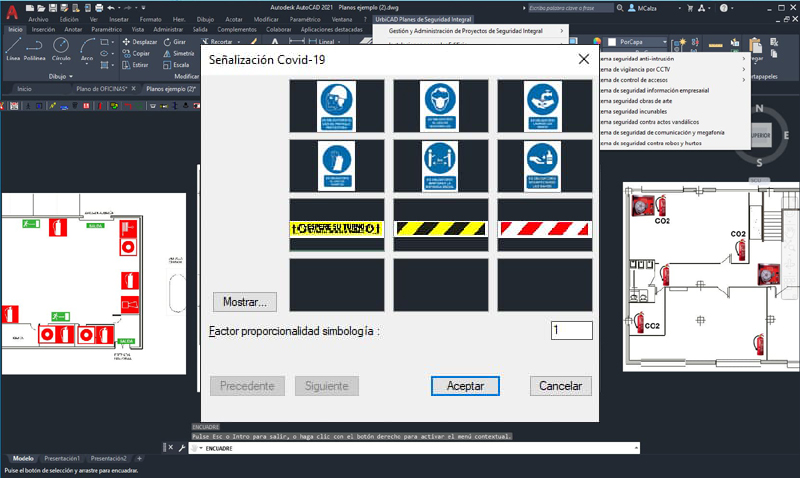Select the Polilínea tool
800x478 pixels.
pyautogui.click(x=34, y=49)
